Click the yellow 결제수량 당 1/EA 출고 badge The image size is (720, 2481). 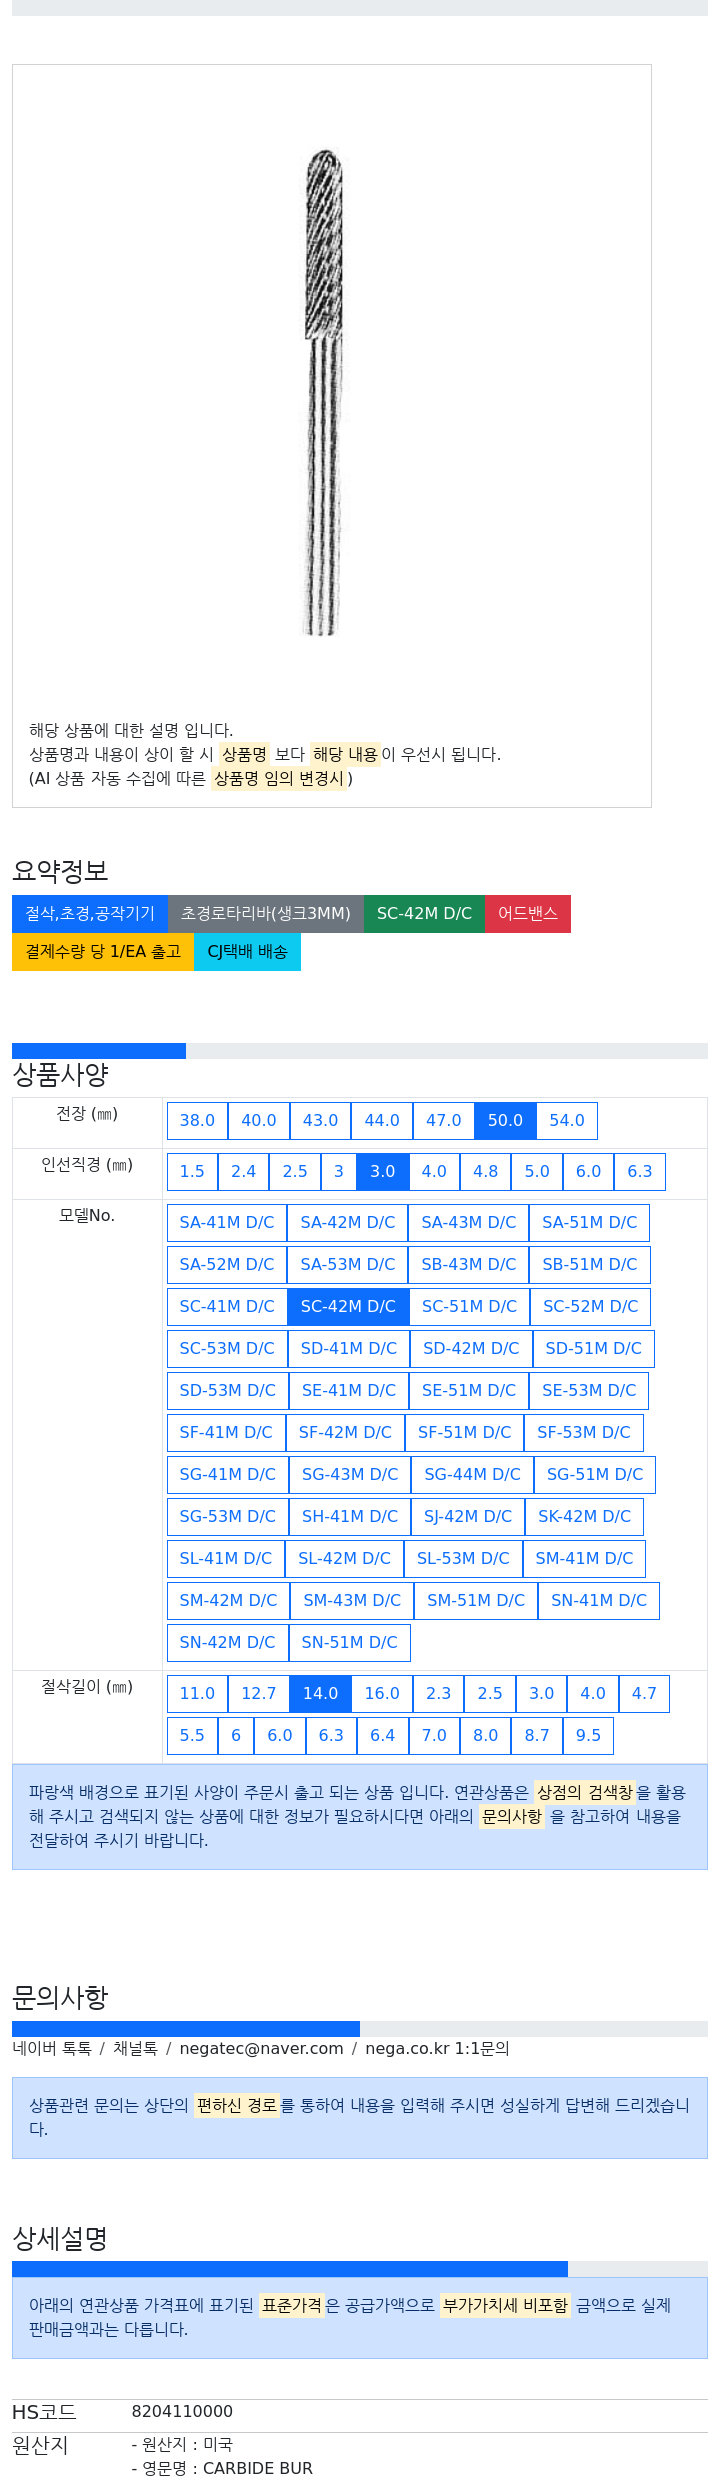coord(103,952)
